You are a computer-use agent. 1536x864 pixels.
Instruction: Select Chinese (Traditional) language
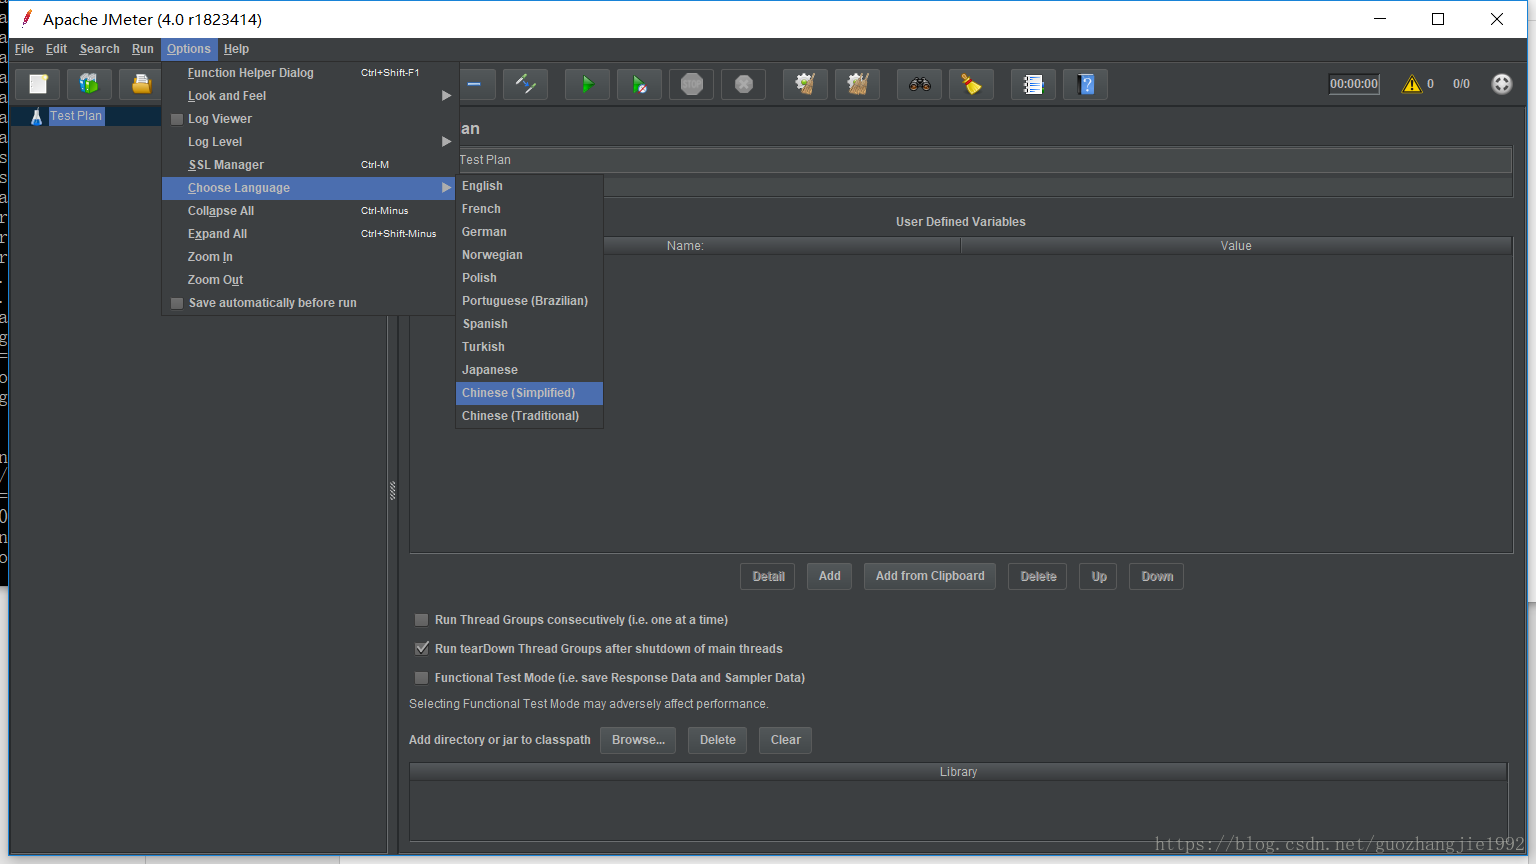(x=529, y=416)
